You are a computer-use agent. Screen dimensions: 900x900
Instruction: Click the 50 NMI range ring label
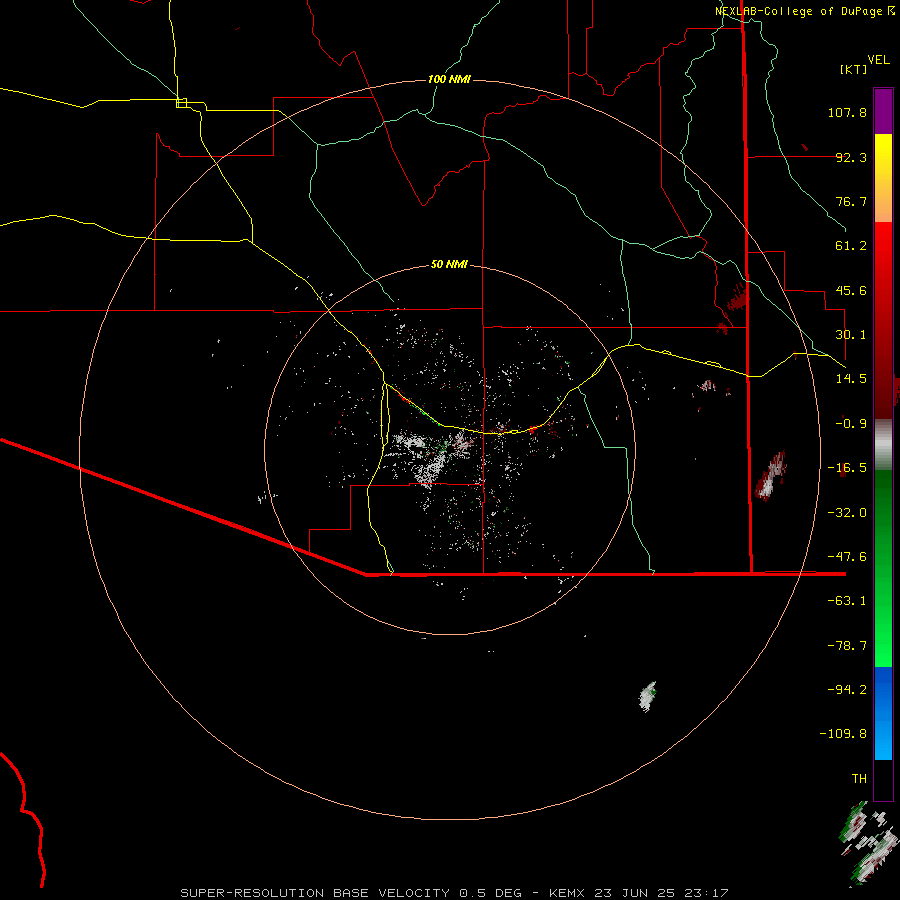[449, 264]
